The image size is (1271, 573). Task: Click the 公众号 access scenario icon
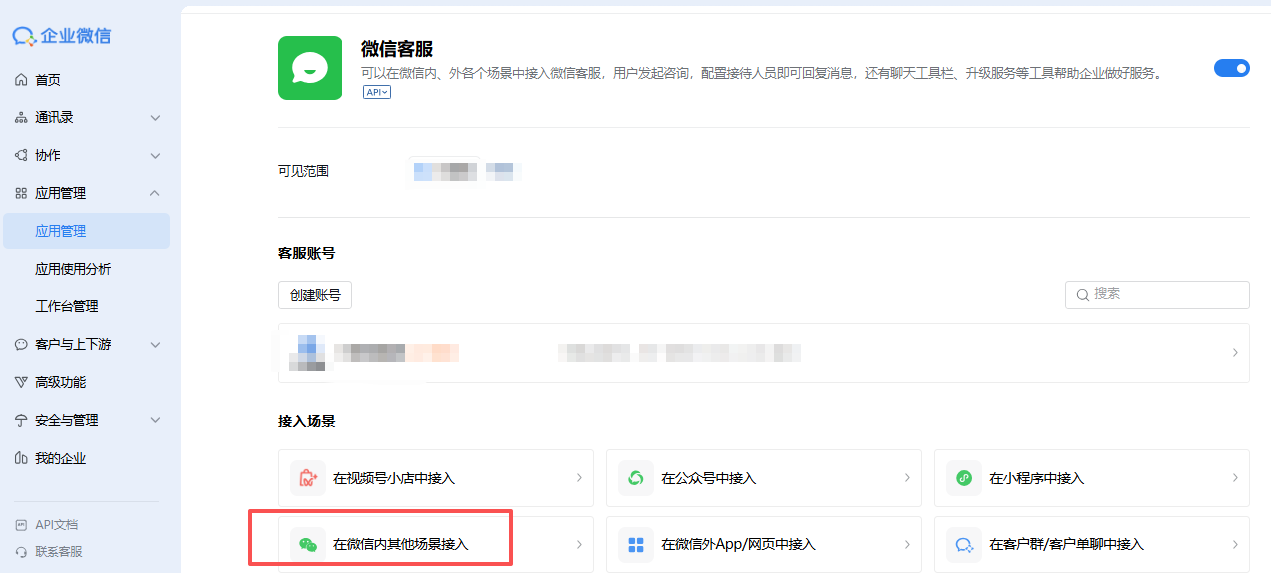636,478
